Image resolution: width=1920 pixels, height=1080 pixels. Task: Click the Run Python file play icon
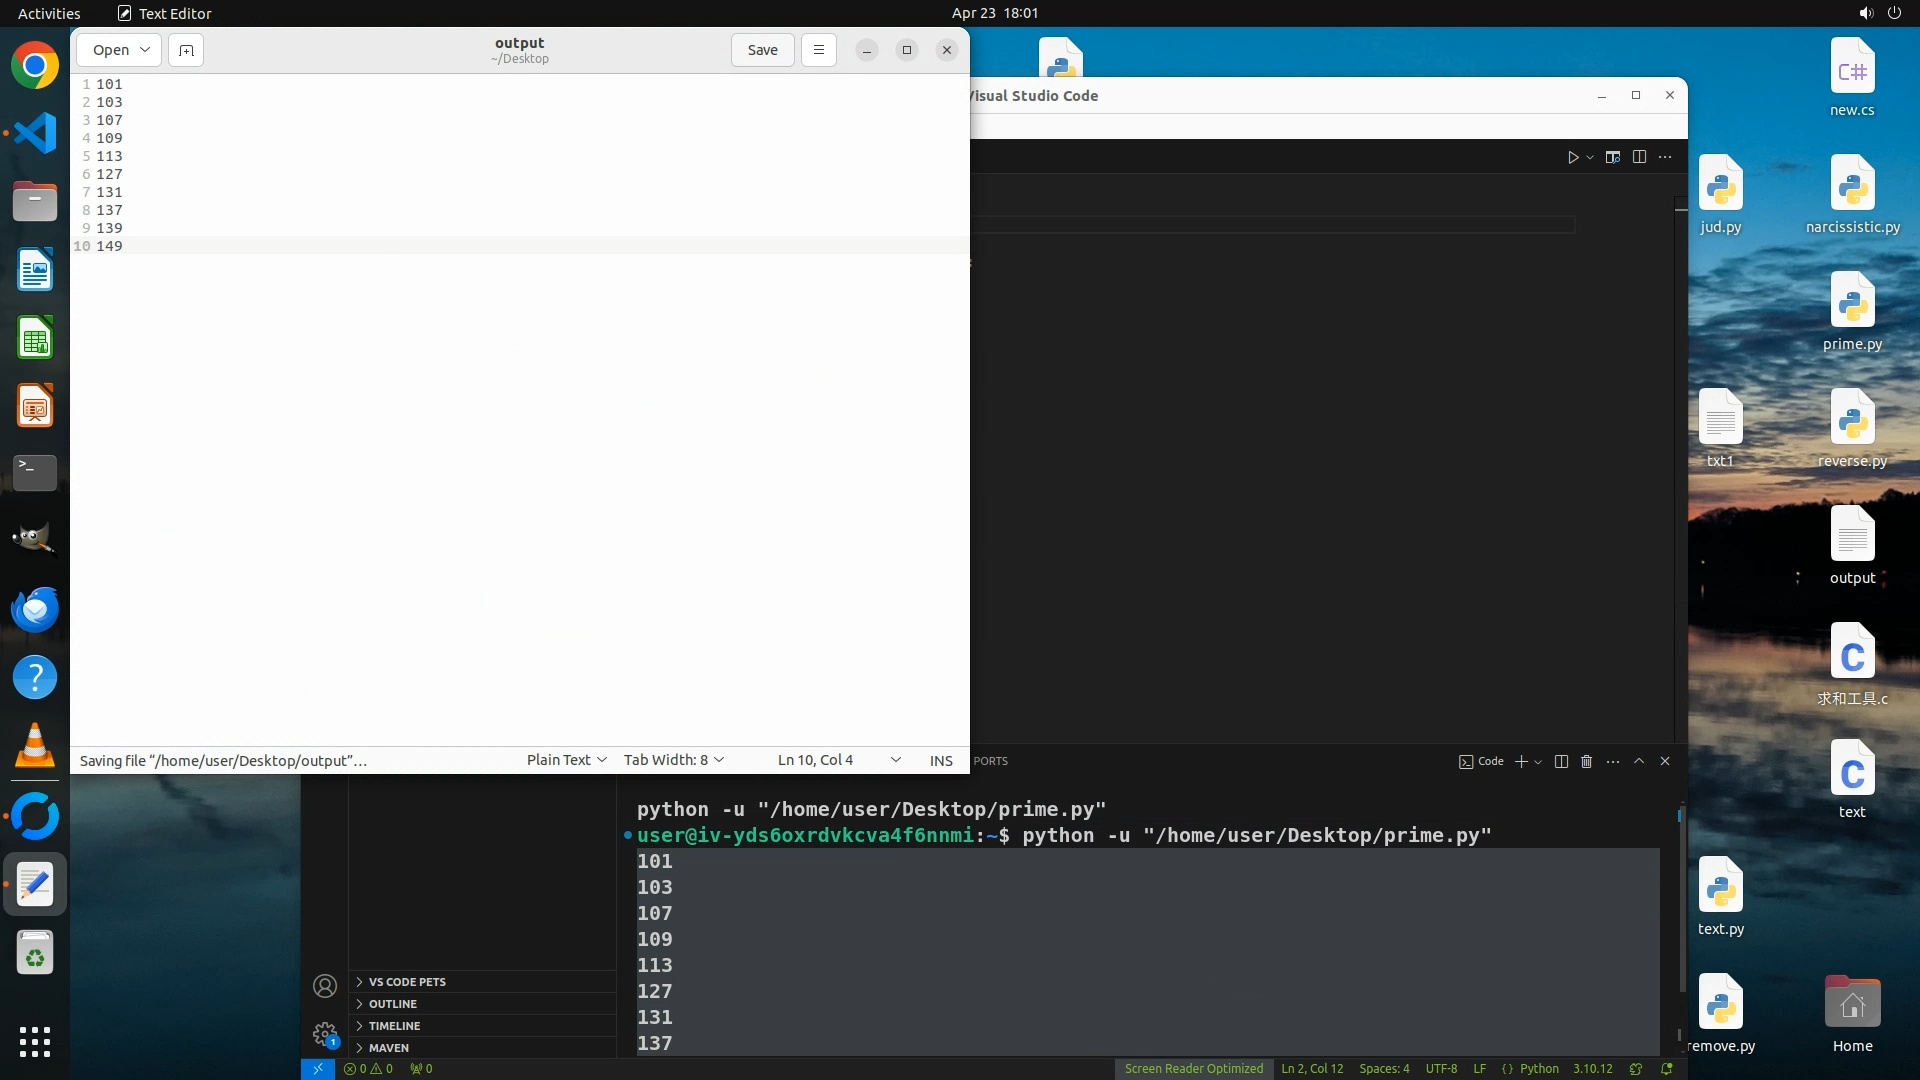(x=1573, y=157)
